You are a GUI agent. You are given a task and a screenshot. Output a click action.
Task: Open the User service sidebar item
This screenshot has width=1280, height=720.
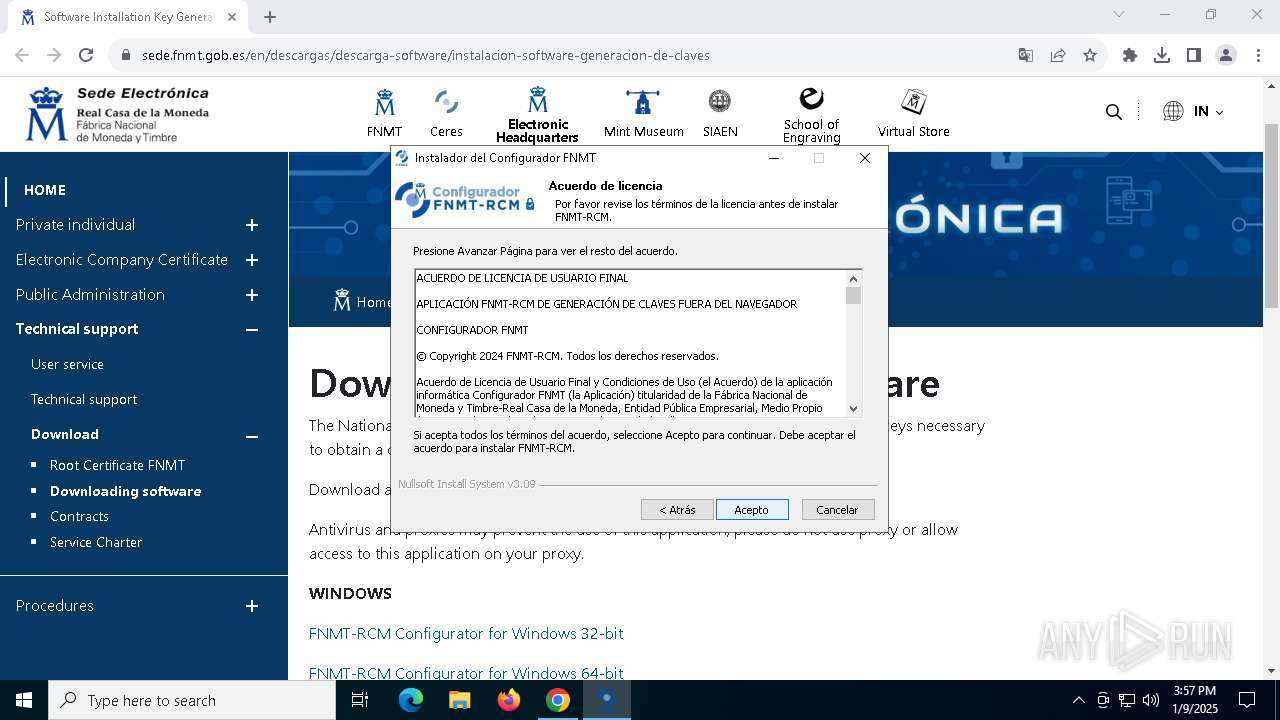tap(67, 364)
